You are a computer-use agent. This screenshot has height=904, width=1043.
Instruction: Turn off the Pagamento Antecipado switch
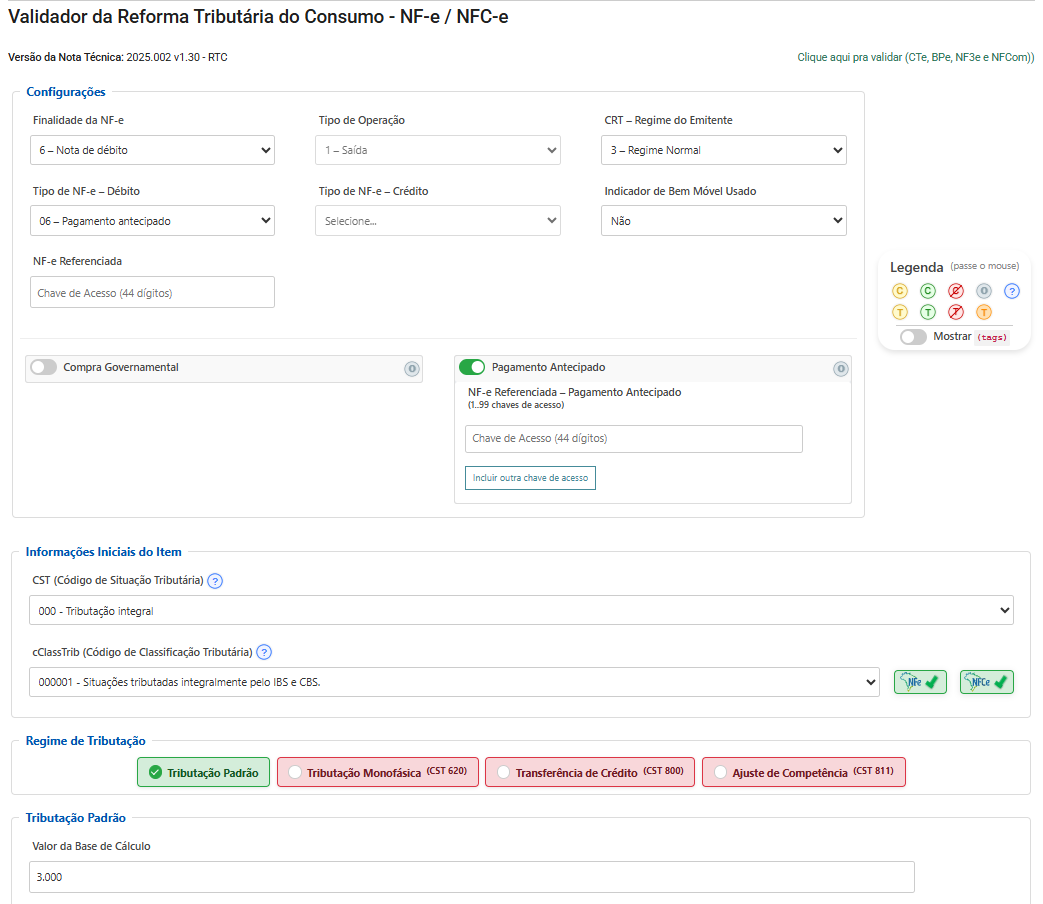(472, 367)
